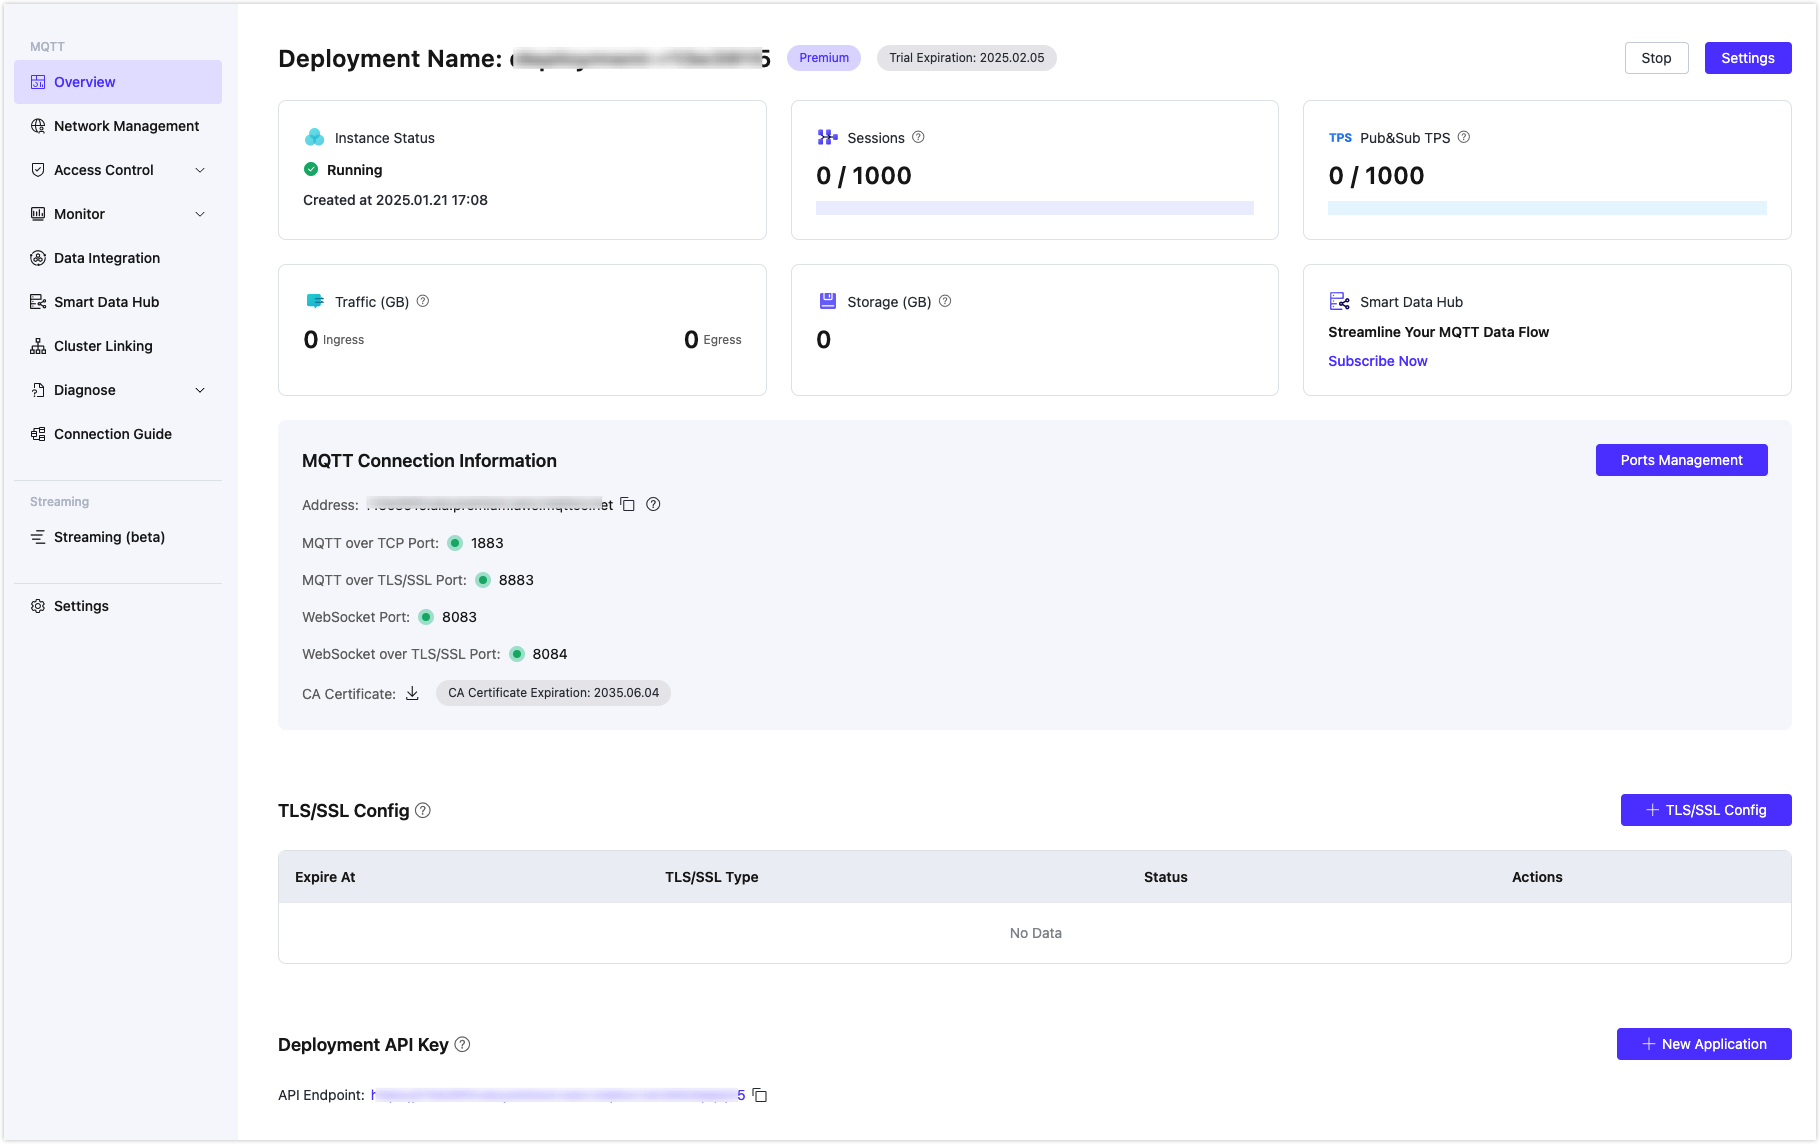This screenshot has width=1820, height=1144.
Task: Click the Status column header
Action: 1165,877
